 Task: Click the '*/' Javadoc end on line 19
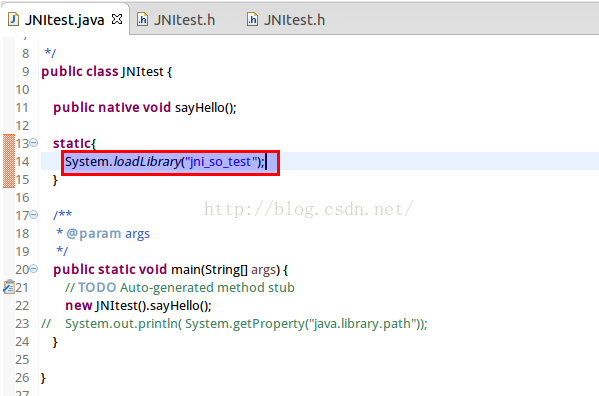62,251
